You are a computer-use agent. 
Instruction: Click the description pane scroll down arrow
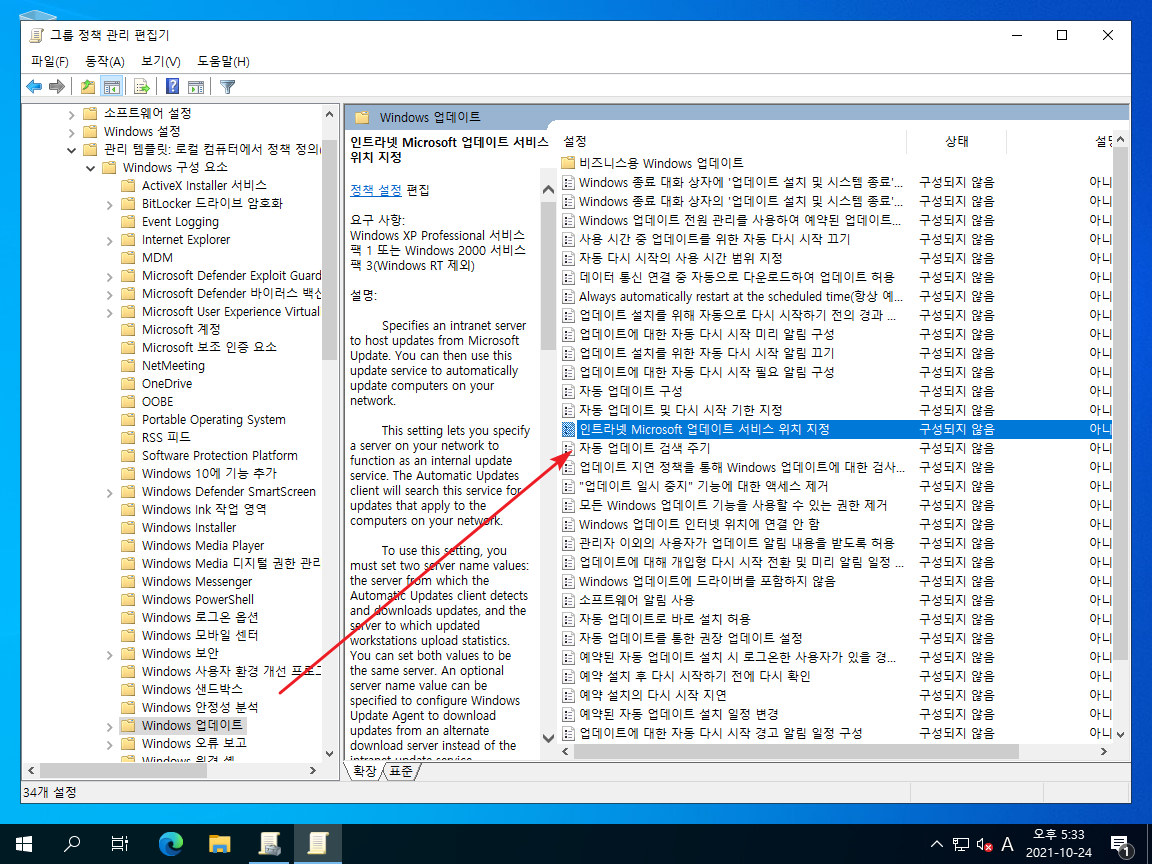click(548, 737)
